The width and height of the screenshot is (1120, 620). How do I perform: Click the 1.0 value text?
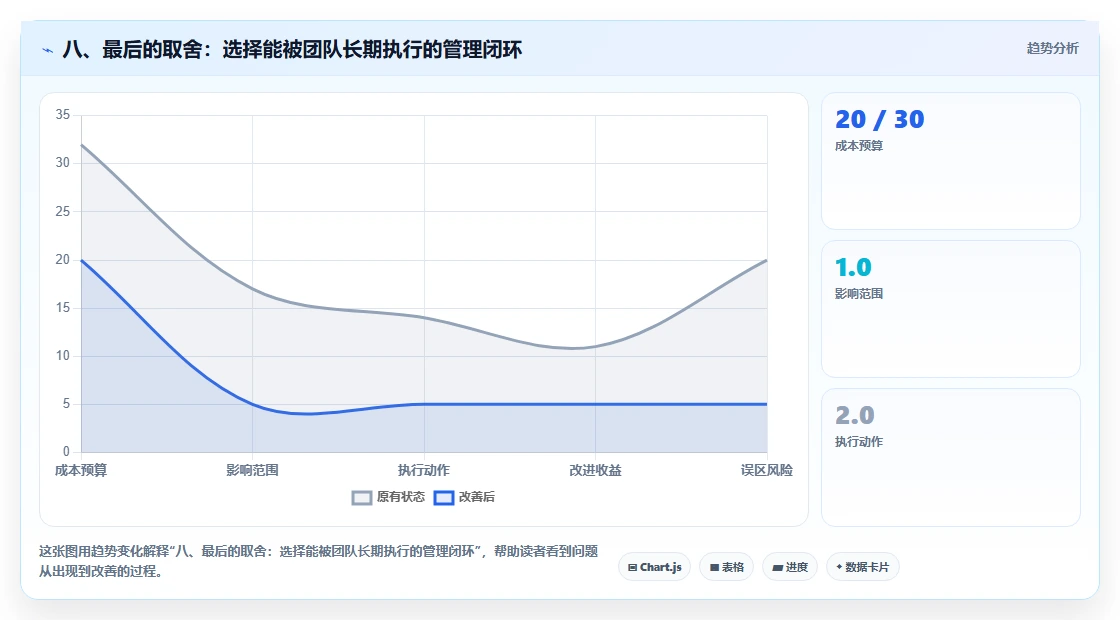853,267
